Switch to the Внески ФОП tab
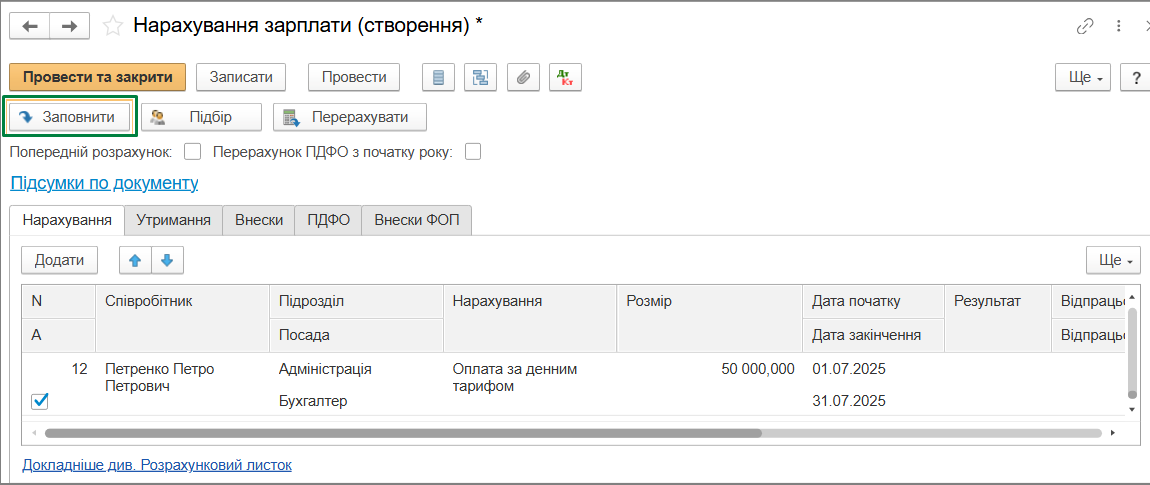Screen dimensions: 1150x485 point(417,220)
